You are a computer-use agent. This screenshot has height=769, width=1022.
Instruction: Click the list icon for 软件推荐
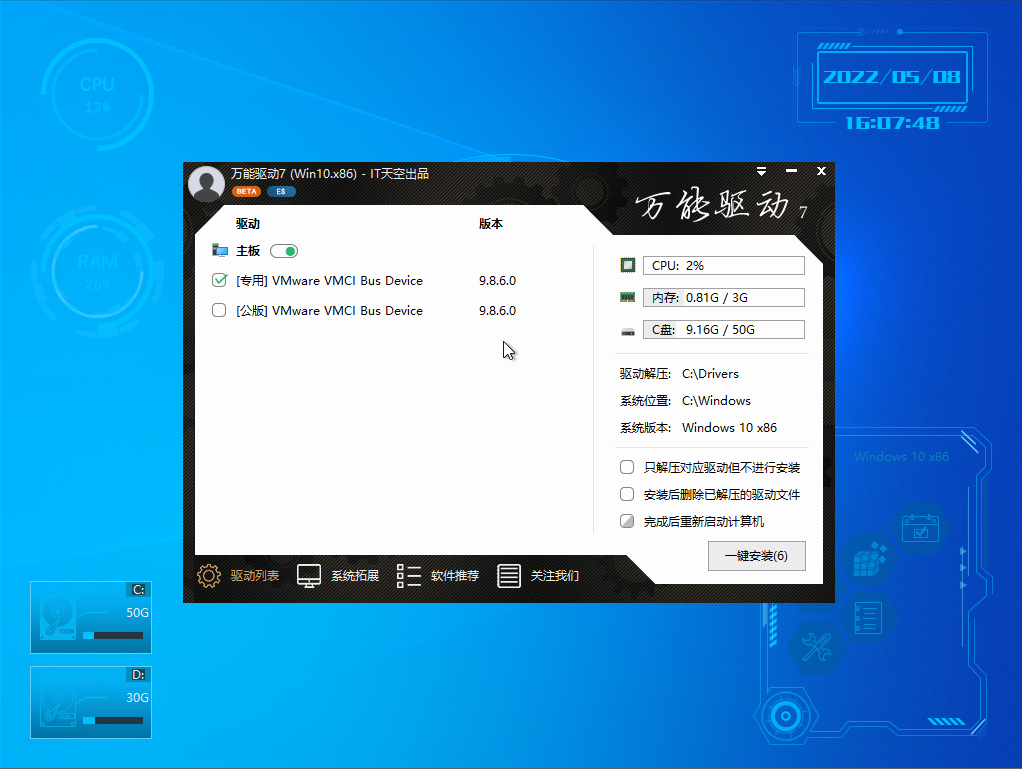click(x=408, y=576)
